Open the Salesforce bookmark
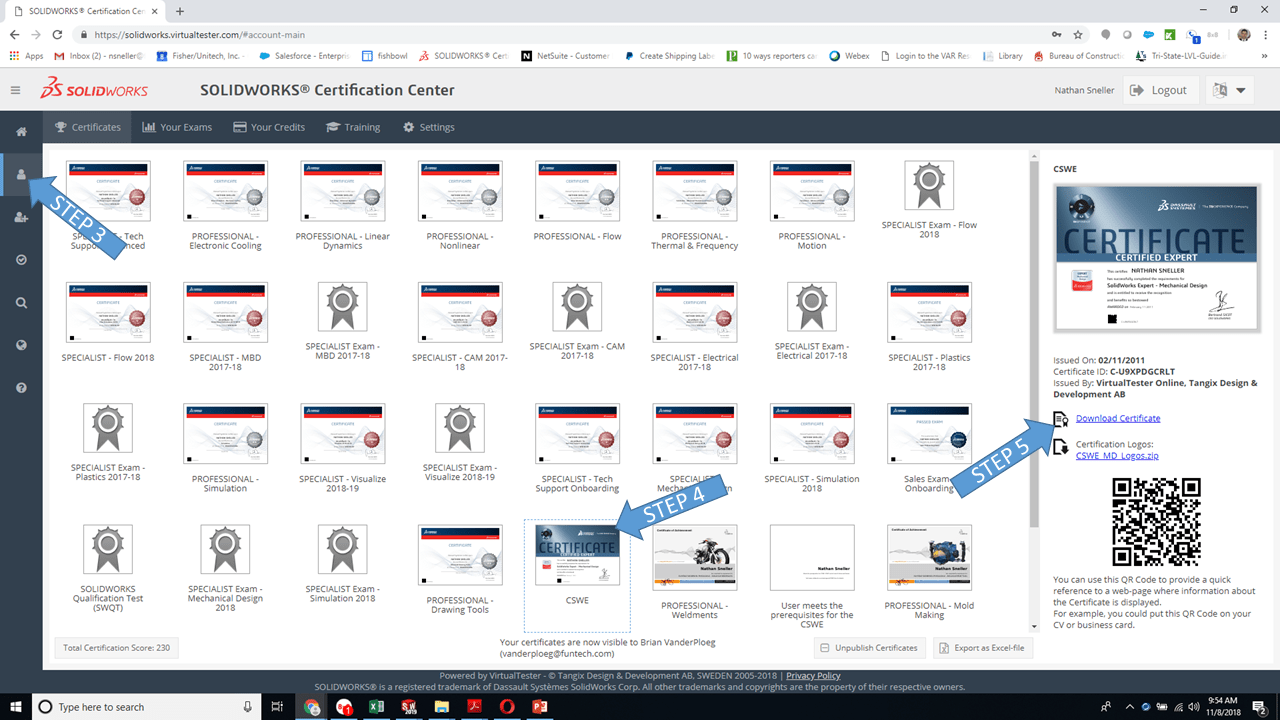This screenshot has height=720, width=1280. point(303,56)
